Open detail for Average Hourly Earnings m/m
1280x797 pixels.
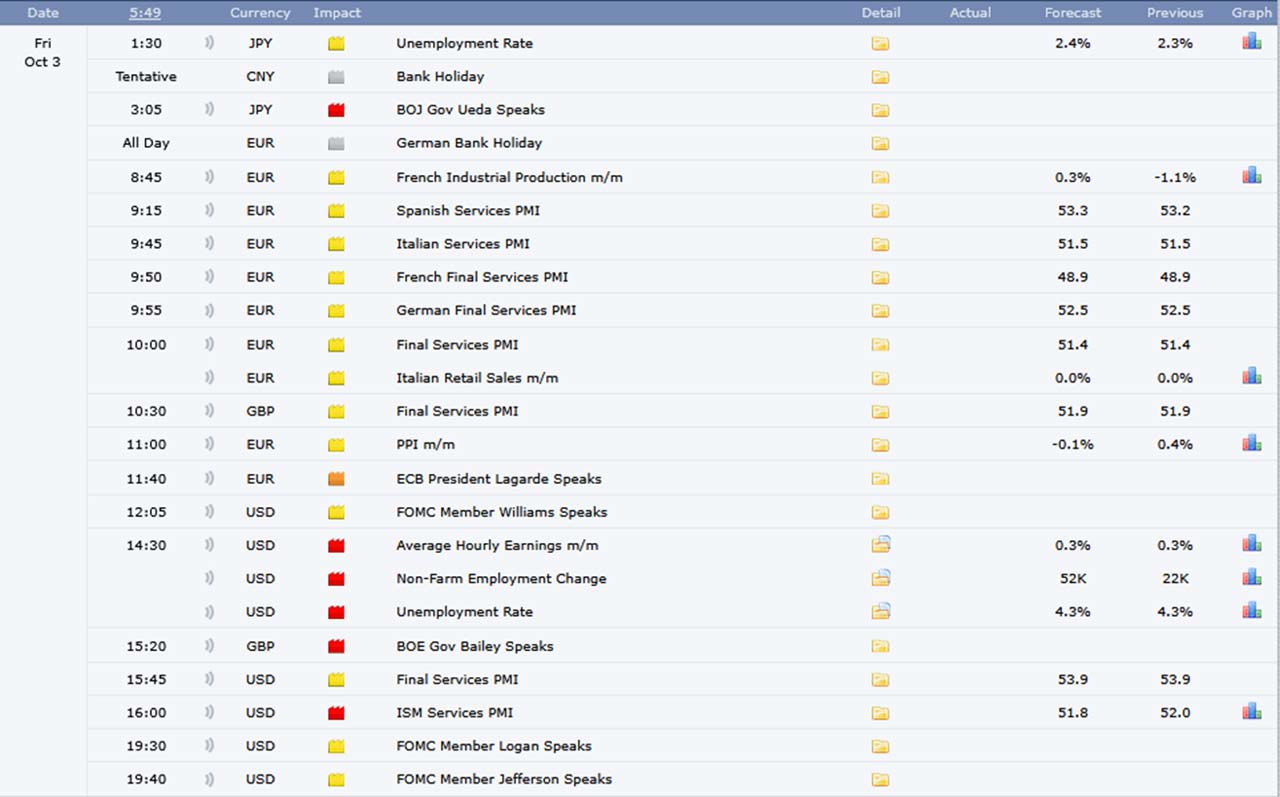coord(880,545)
